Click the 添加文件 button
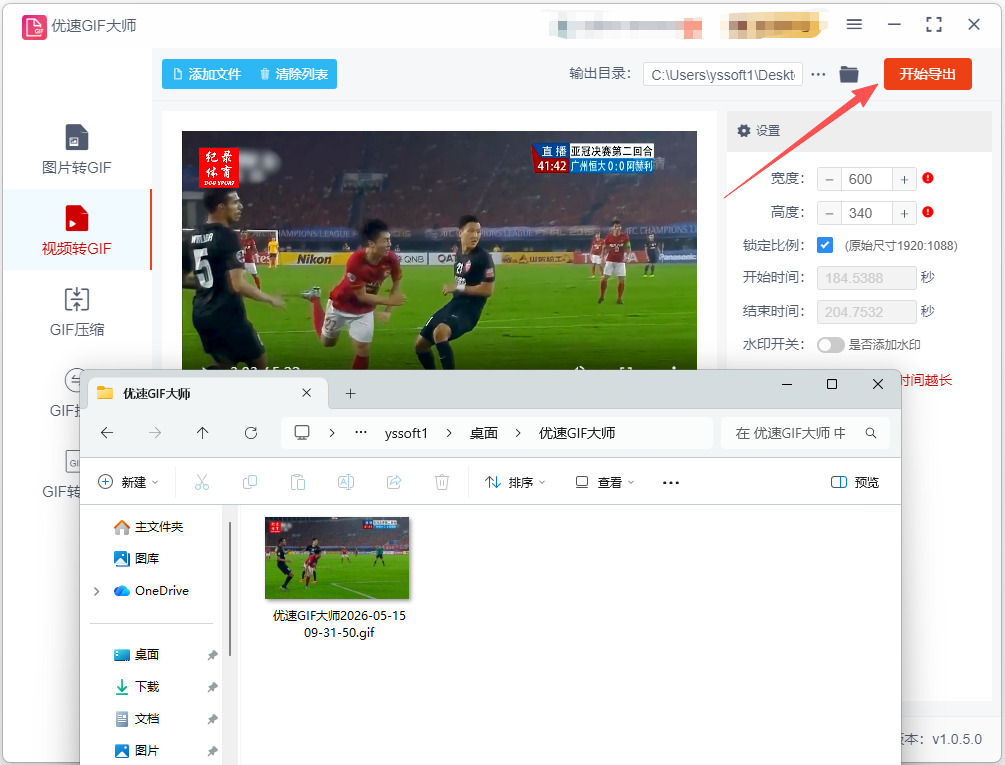 (x=207, y=74)
